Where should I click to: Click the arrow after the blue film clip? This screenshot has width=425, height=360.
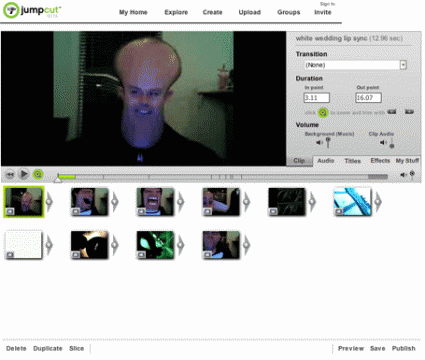[378, 202]
